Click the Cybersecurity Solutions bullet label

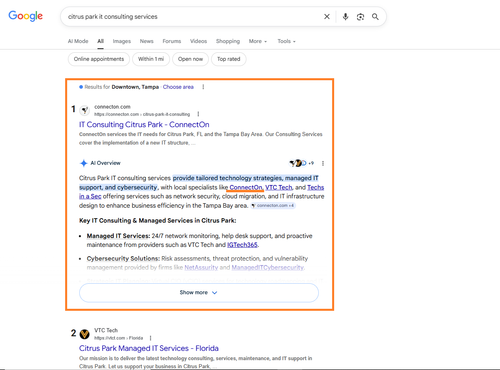(x=123, y=259)
